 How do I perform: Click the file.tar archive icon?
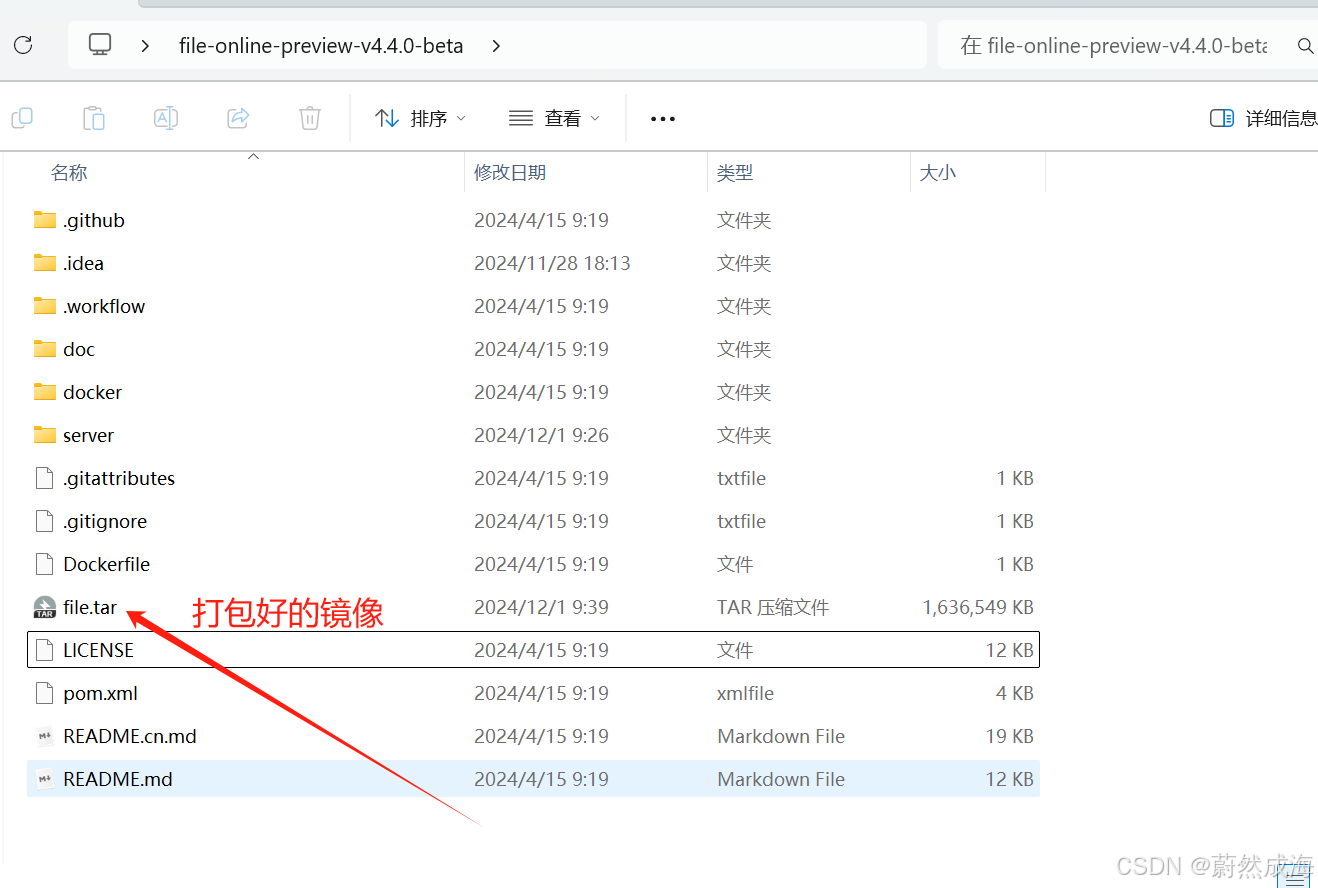[44, 607]
